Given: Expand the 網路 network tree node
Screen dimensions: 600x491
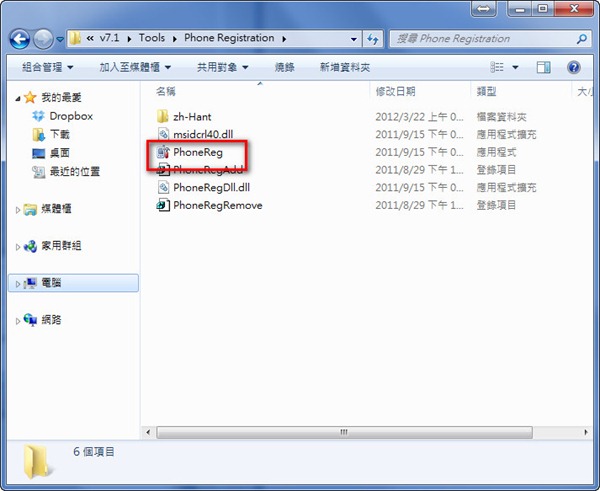Looking at the screenshot, I should coord(18,321).
